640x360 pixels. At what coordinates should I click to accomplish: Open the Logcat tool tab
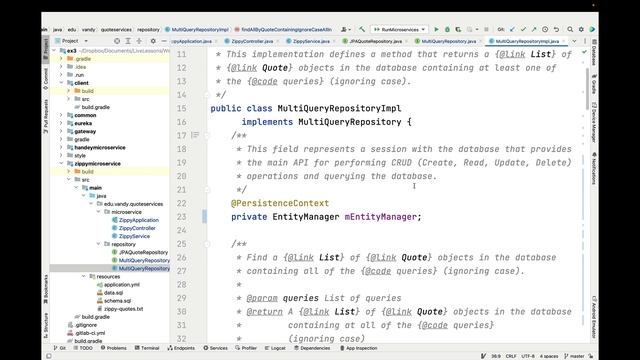pyautogui.click(x=276, y=348)
